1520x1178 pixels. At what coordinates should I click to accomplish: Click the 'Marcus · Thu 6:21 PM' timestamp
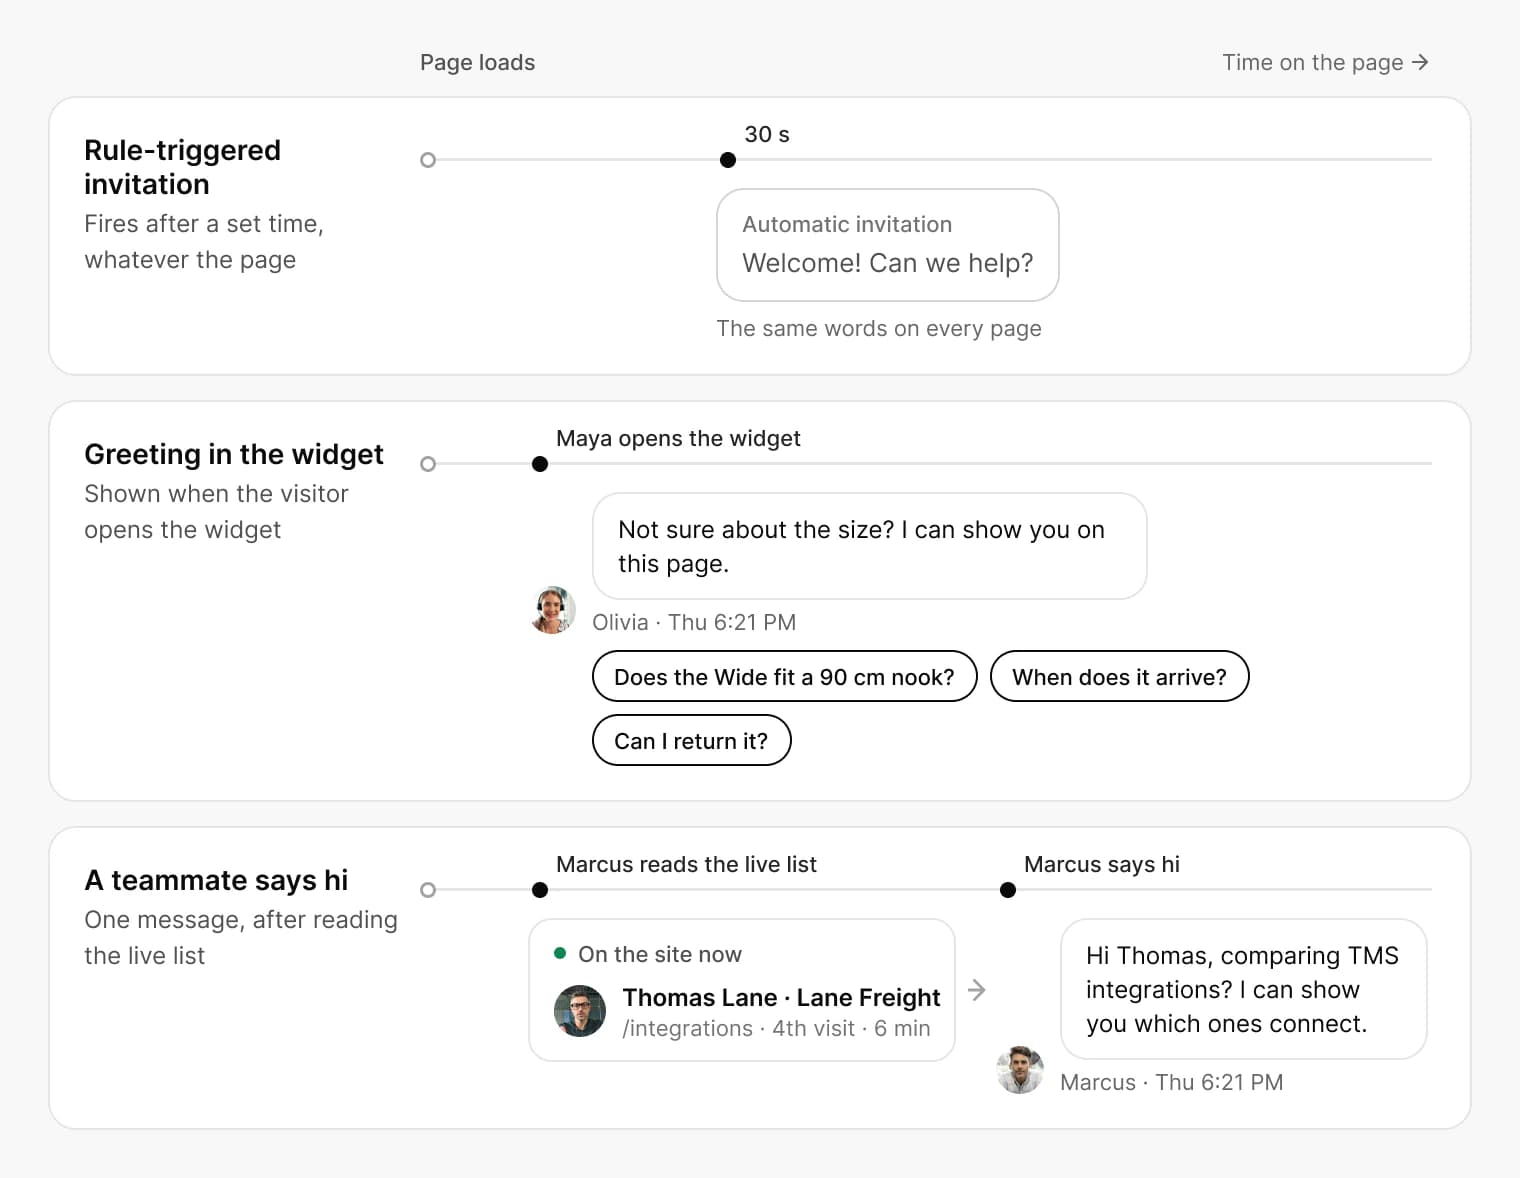click(x=1171, y=1082)
